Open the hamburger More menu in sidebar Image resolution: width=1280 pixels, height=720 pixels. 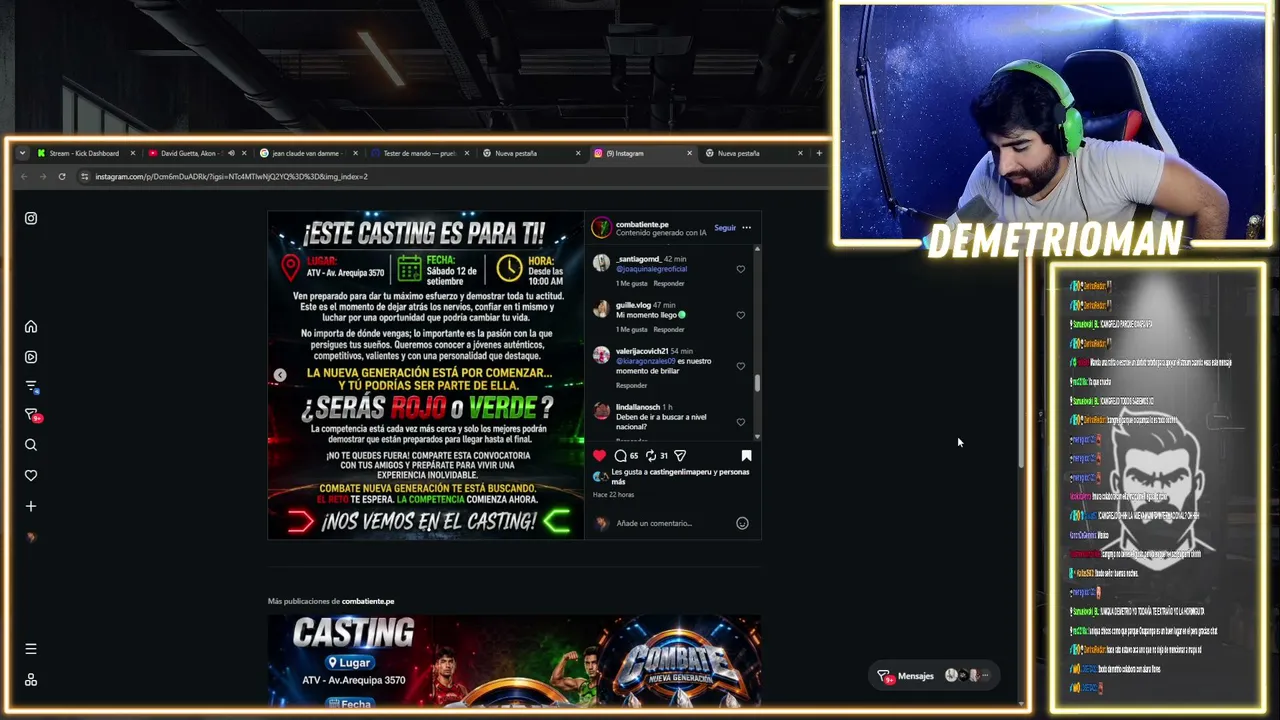(31, 649)
